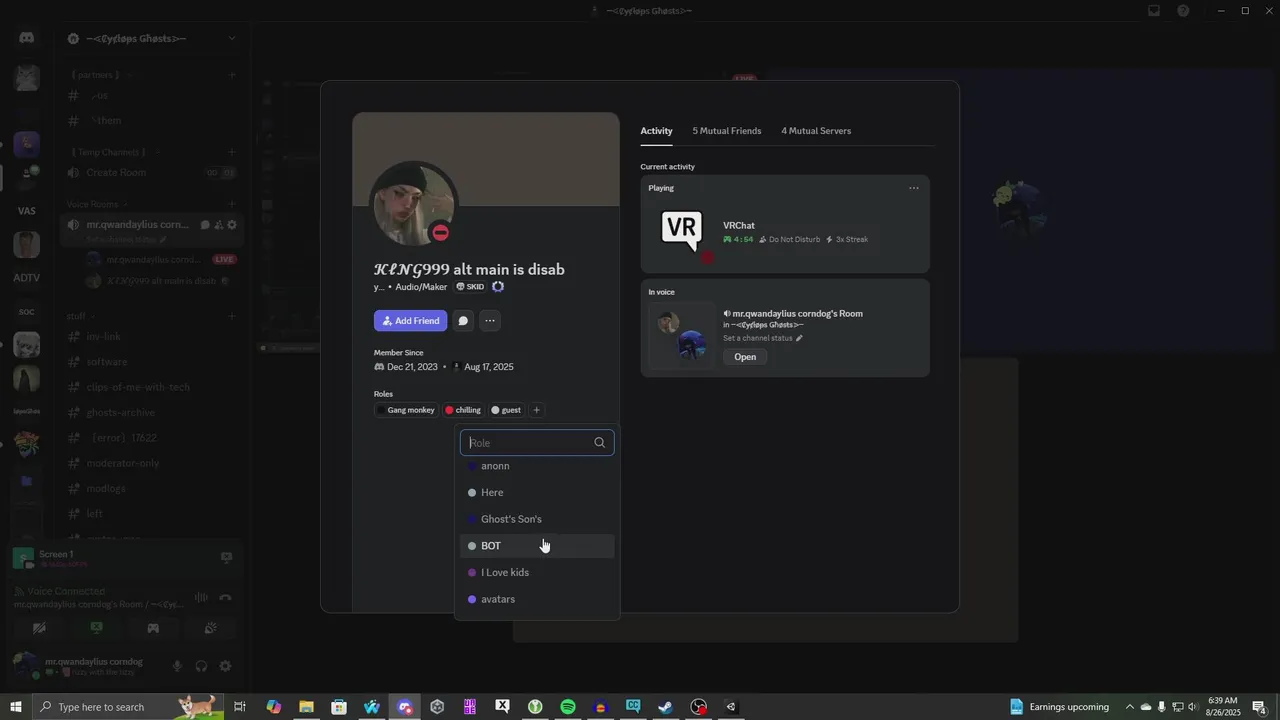Click the Add Friend button

click(x=410, y=321)
